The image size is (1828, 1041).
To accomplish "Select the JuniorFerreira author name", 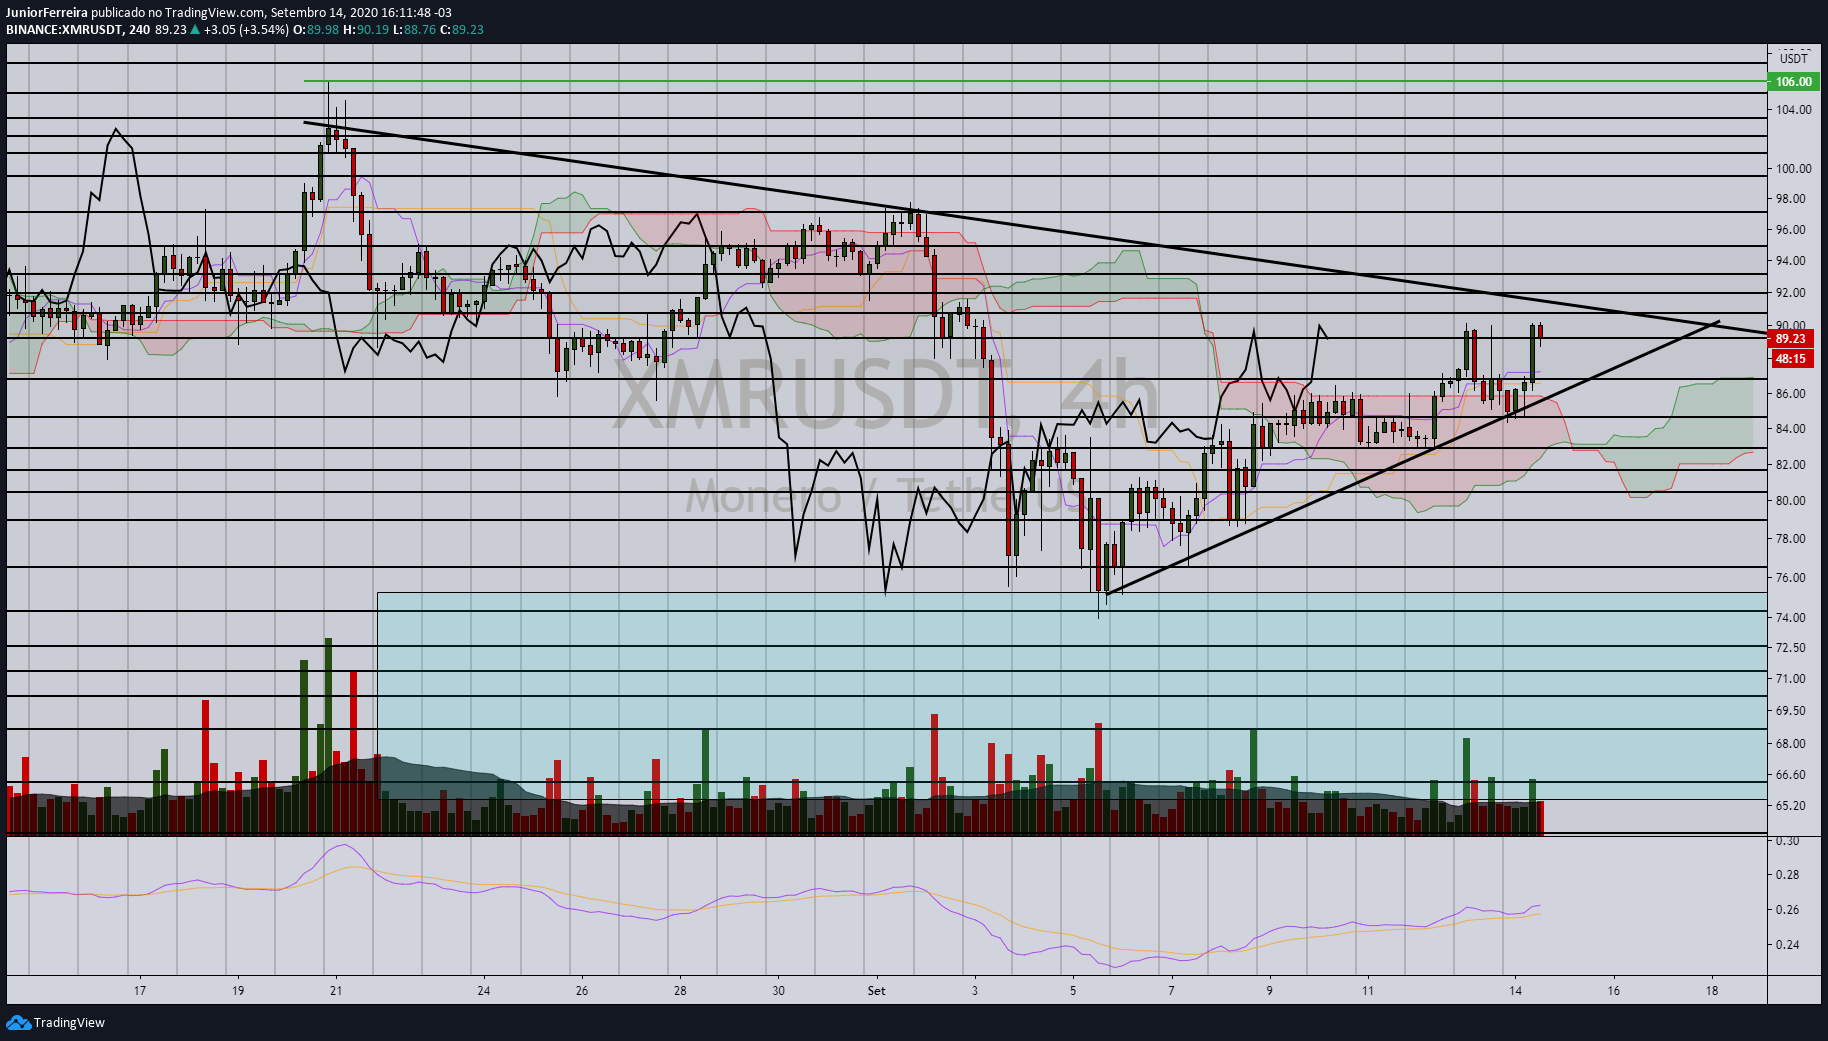I will click(46, 12).
